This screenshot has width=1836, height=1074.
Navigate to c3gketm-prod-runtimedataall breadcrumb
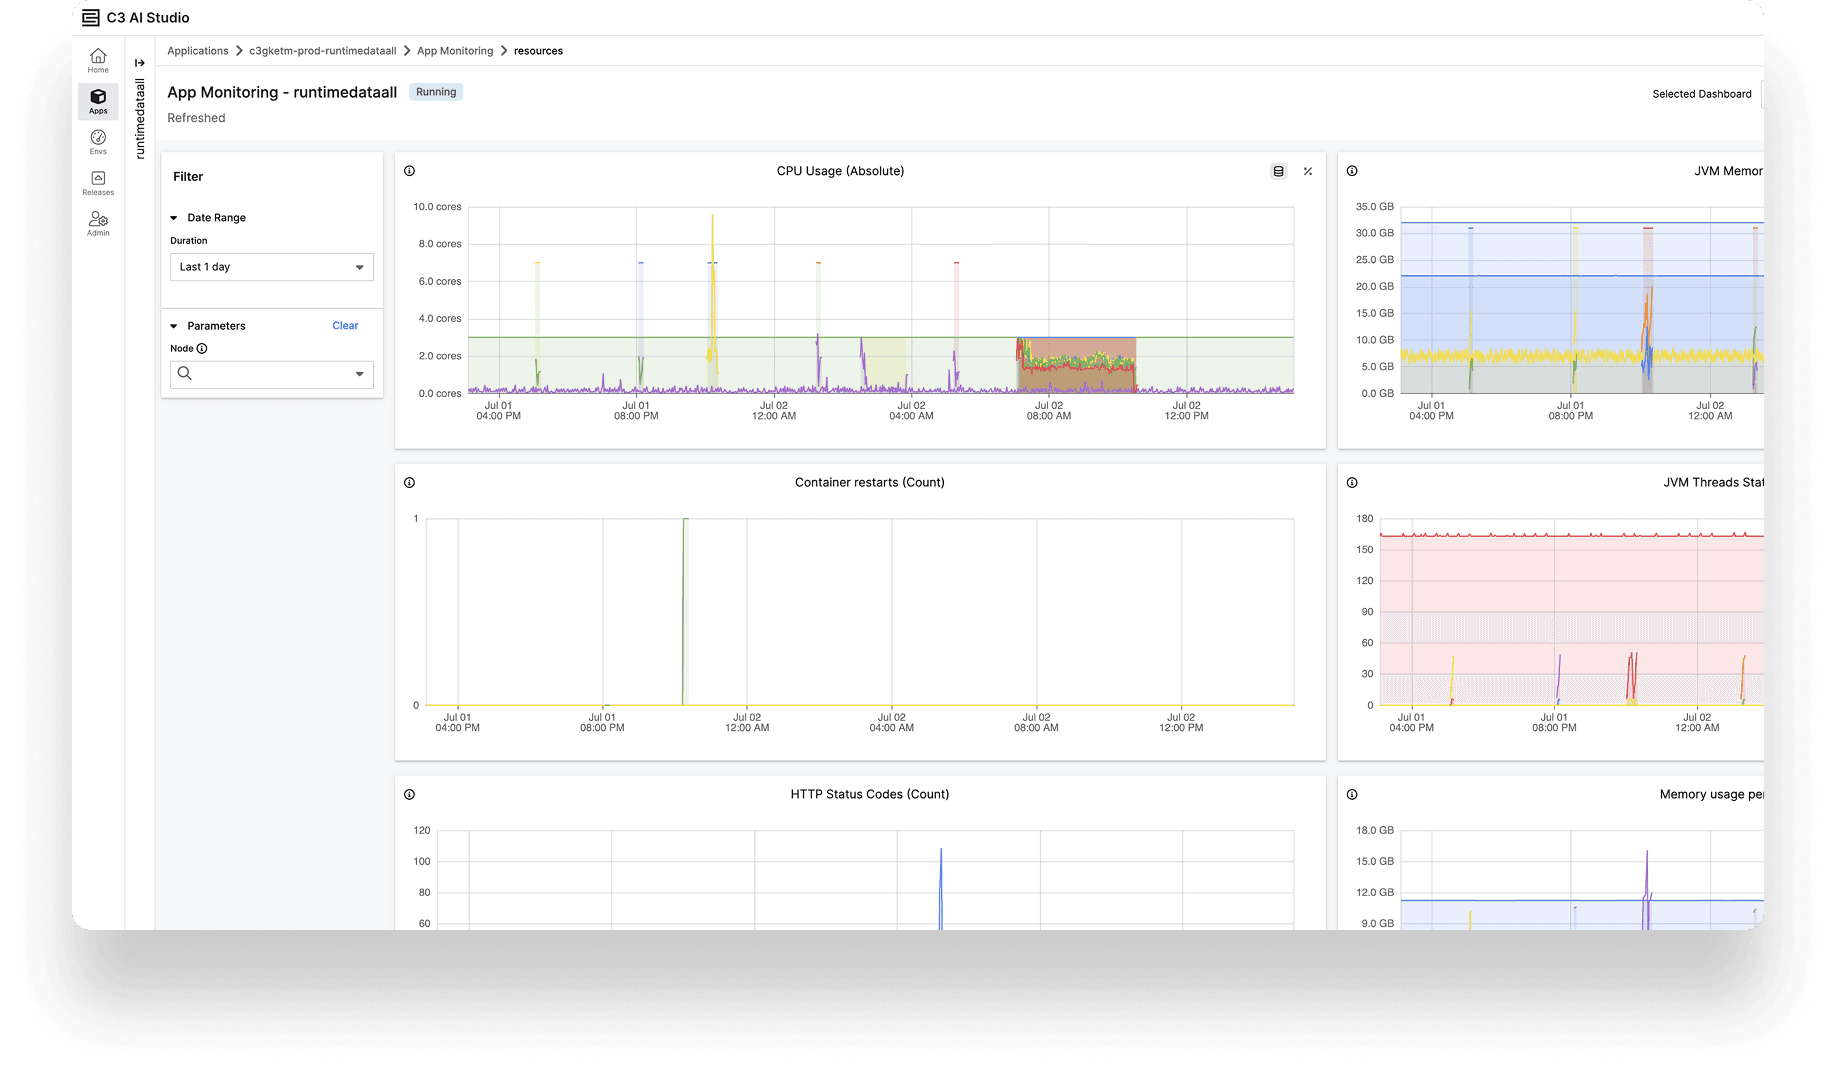(323, 51)
